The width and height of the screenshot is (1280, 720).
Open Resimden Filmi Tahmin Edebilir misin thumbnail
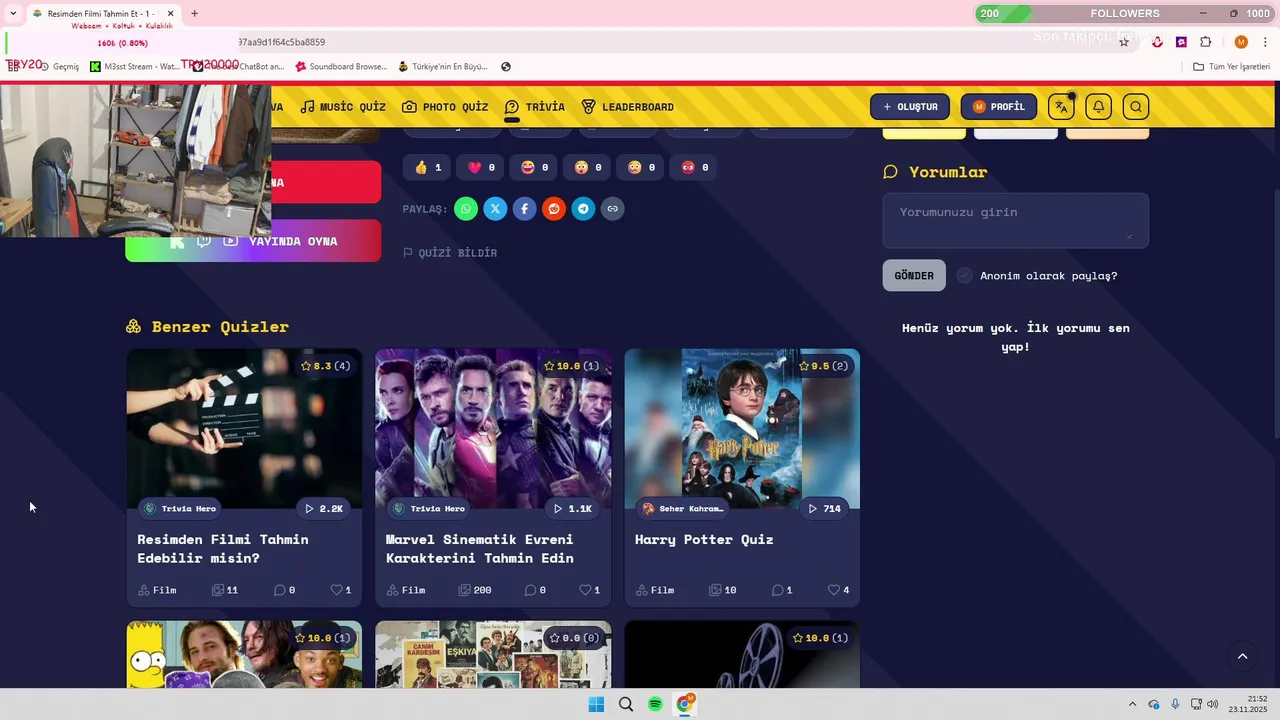tap(244, 428)
